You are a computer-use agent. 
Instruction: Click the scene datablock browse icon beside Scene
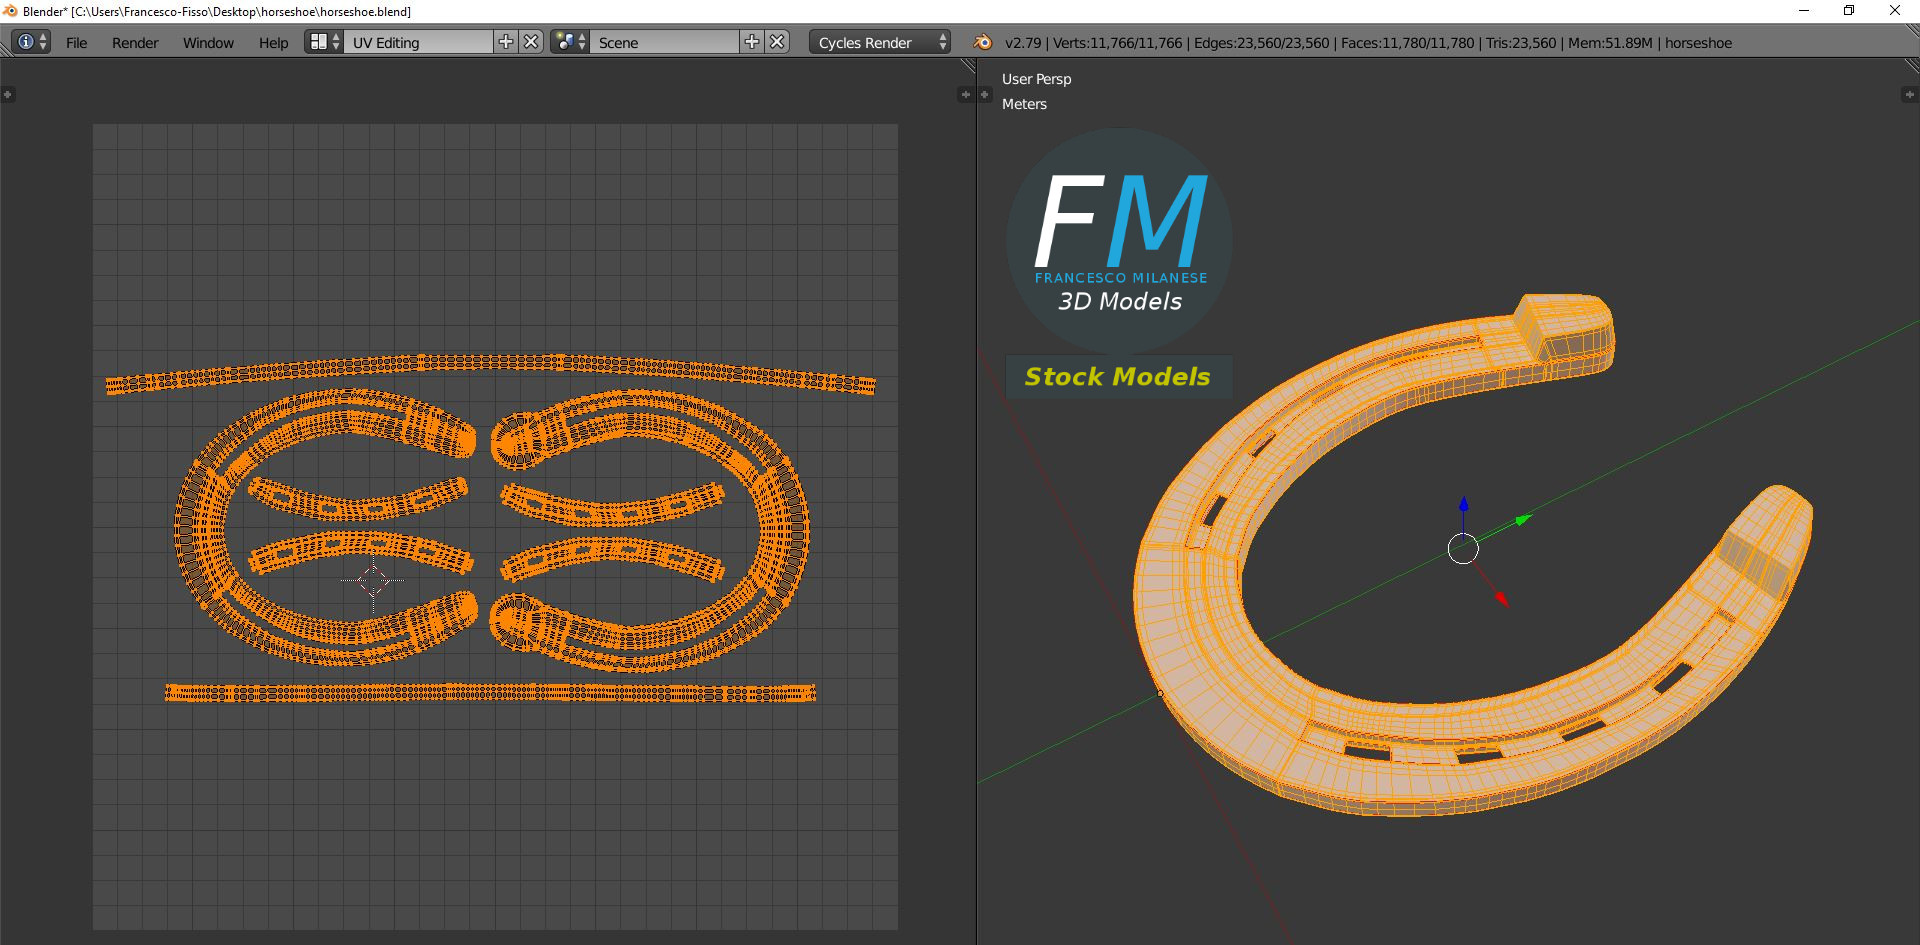pyautogui.click(x=567, y=42)
